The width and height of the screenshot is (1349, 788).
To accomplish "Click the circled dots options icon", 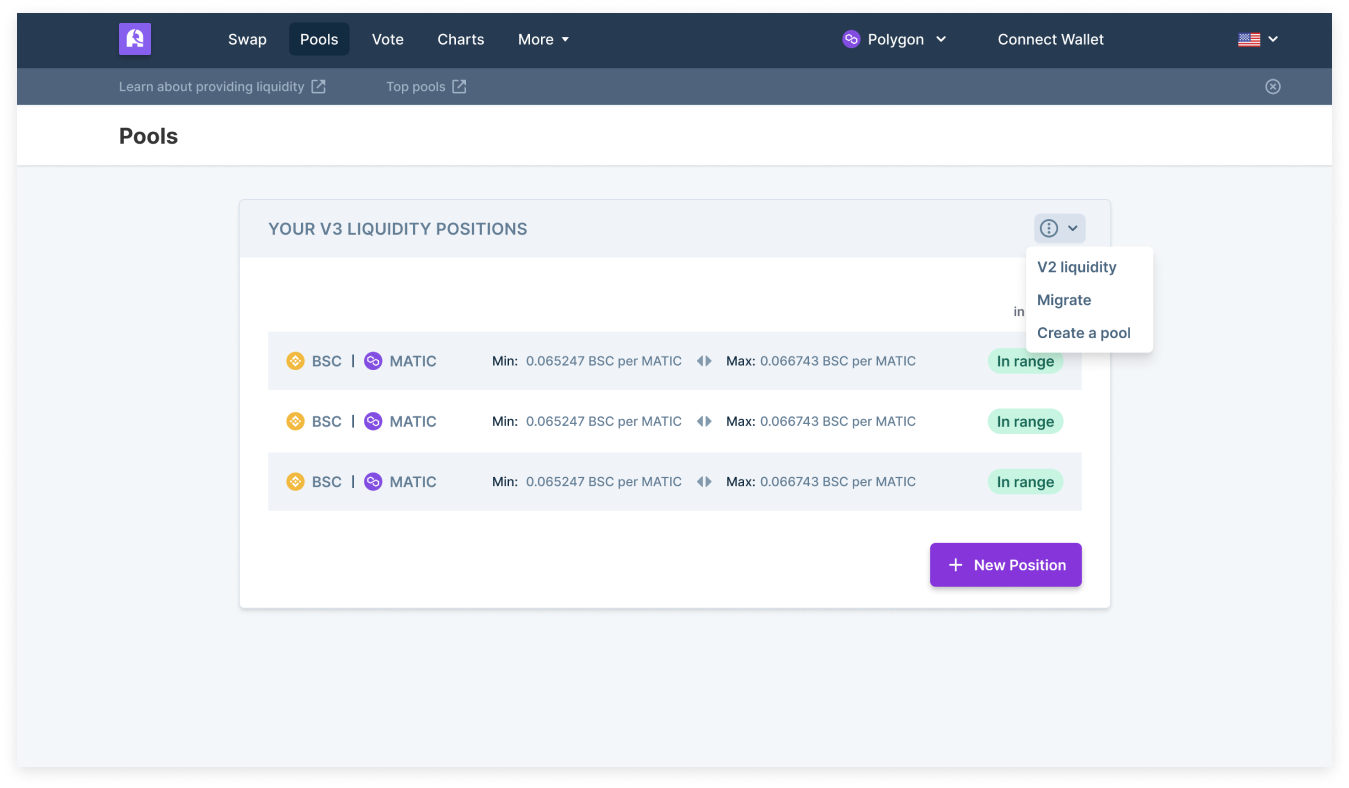I will pos(1048,228).
